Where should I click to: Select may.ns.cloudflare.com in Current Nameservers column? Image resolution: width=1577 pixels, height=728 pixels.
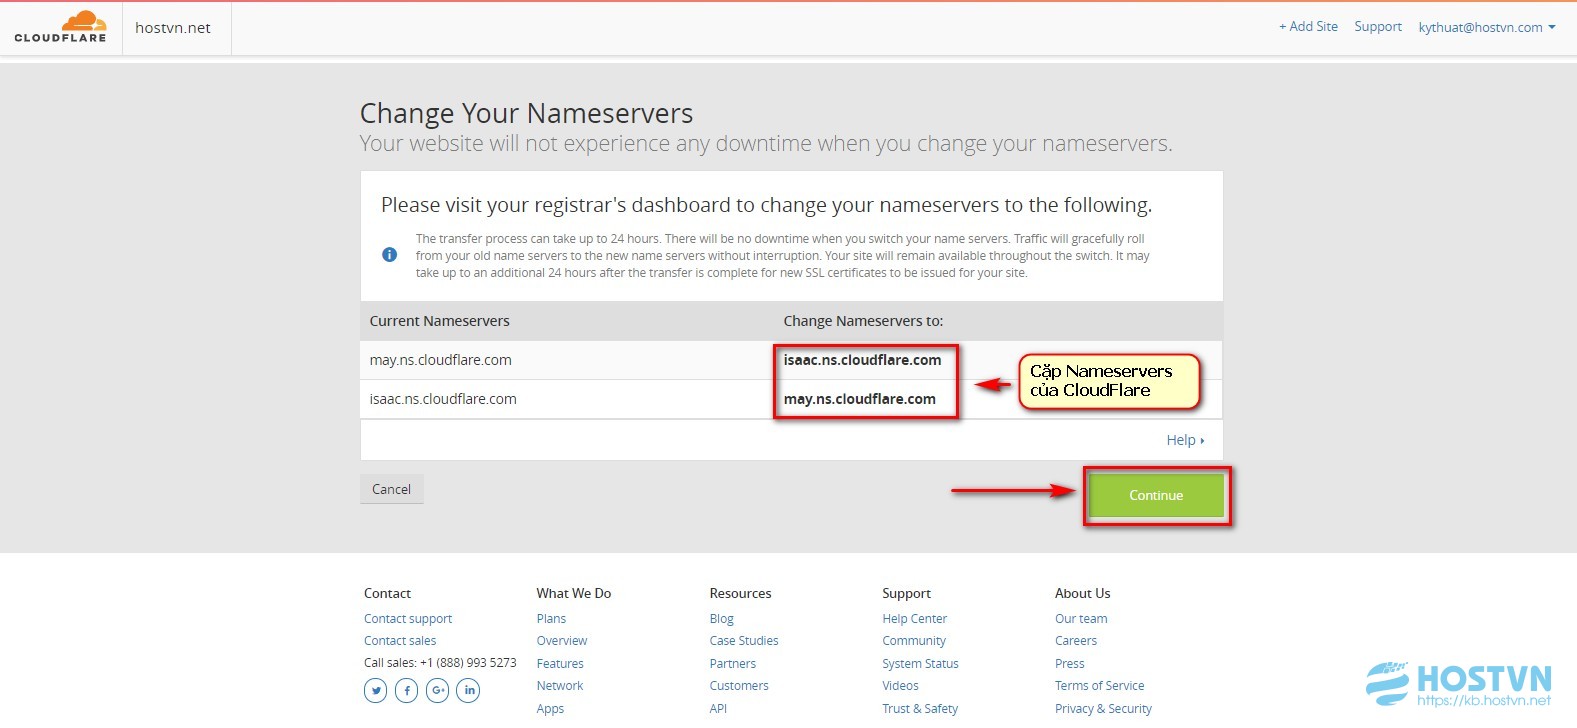(x=440, y=360)
